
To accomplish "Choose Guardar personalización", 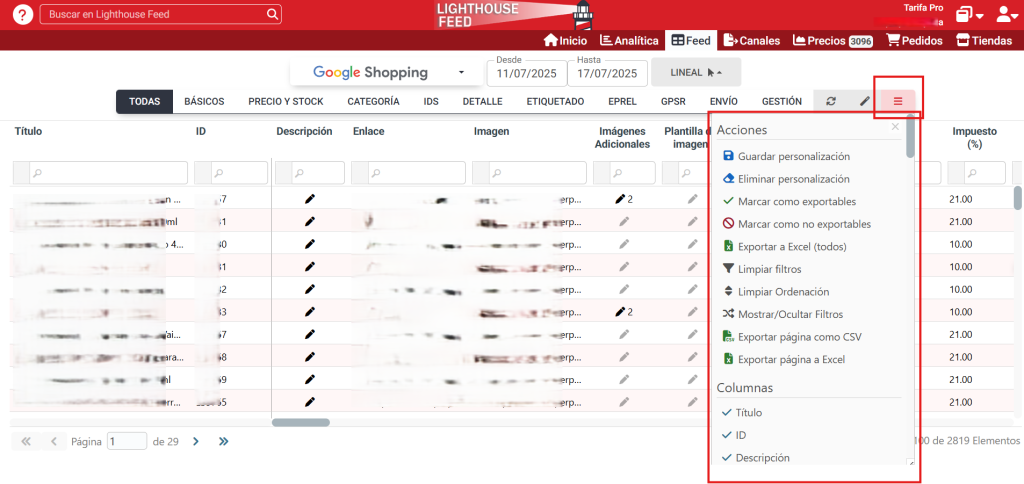I will point(786,156).
